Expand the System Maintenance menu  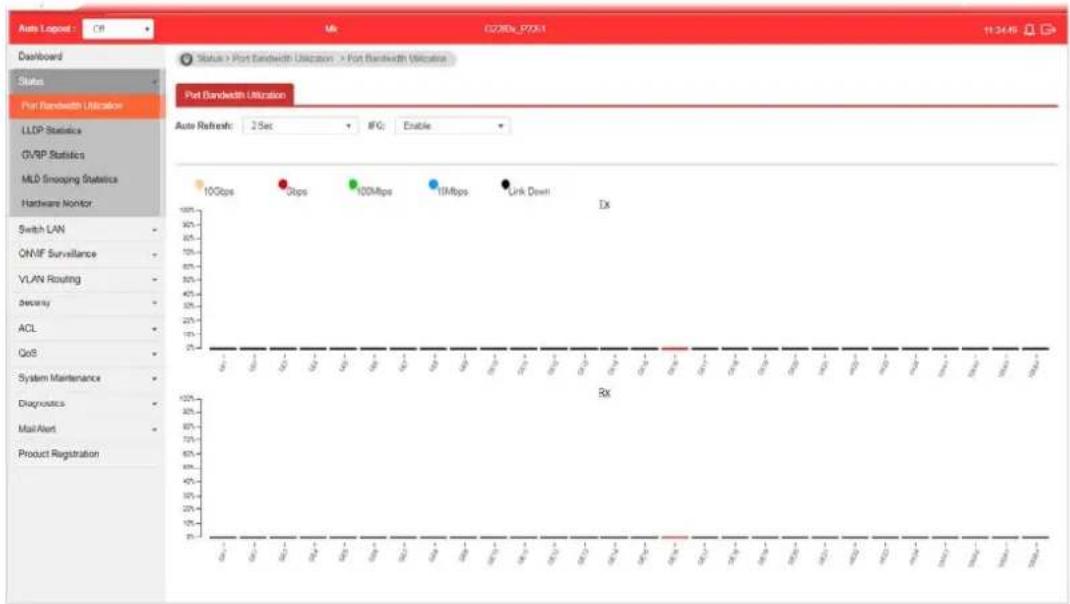tap(86, 378)
